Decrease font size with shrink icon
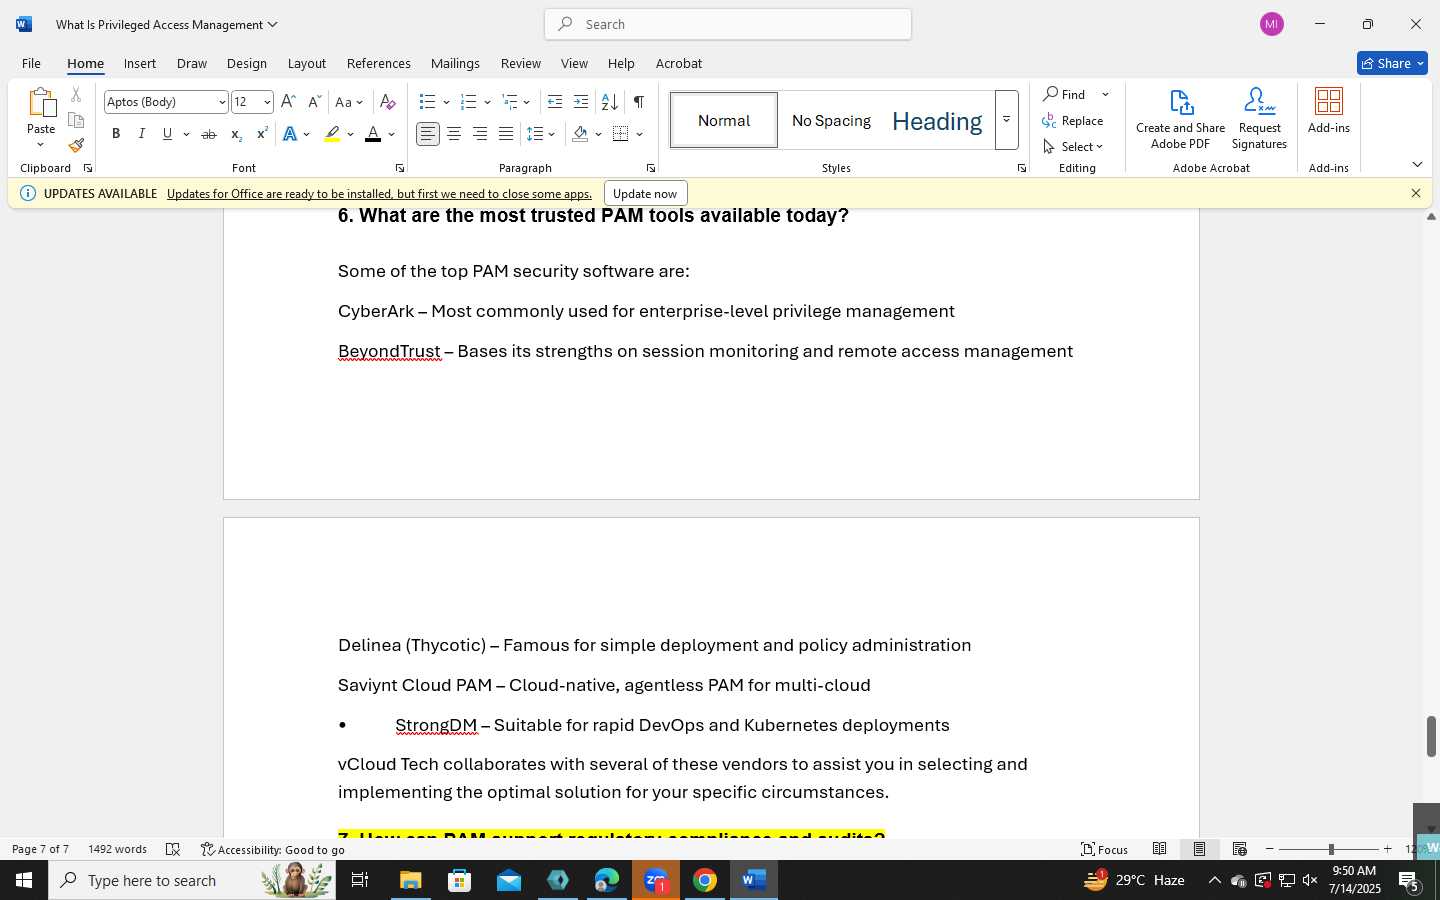This screenshot has width=1440, height=900. (x=314, y=102)
